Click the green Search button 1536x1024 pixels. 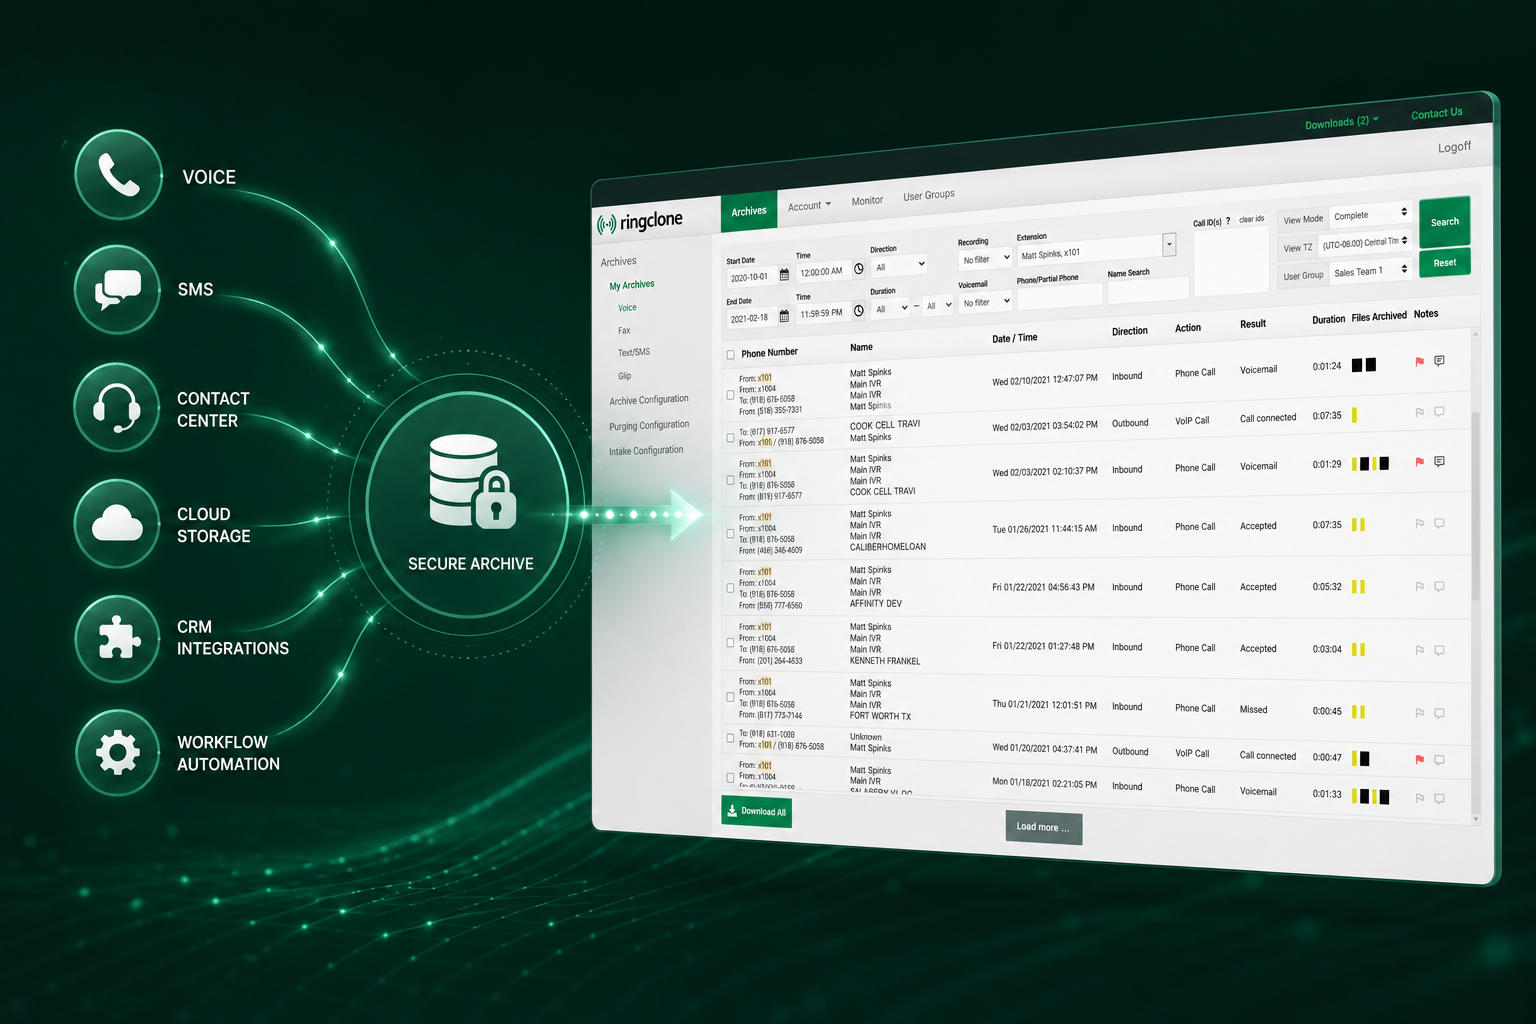click(x=1444, y=222)
